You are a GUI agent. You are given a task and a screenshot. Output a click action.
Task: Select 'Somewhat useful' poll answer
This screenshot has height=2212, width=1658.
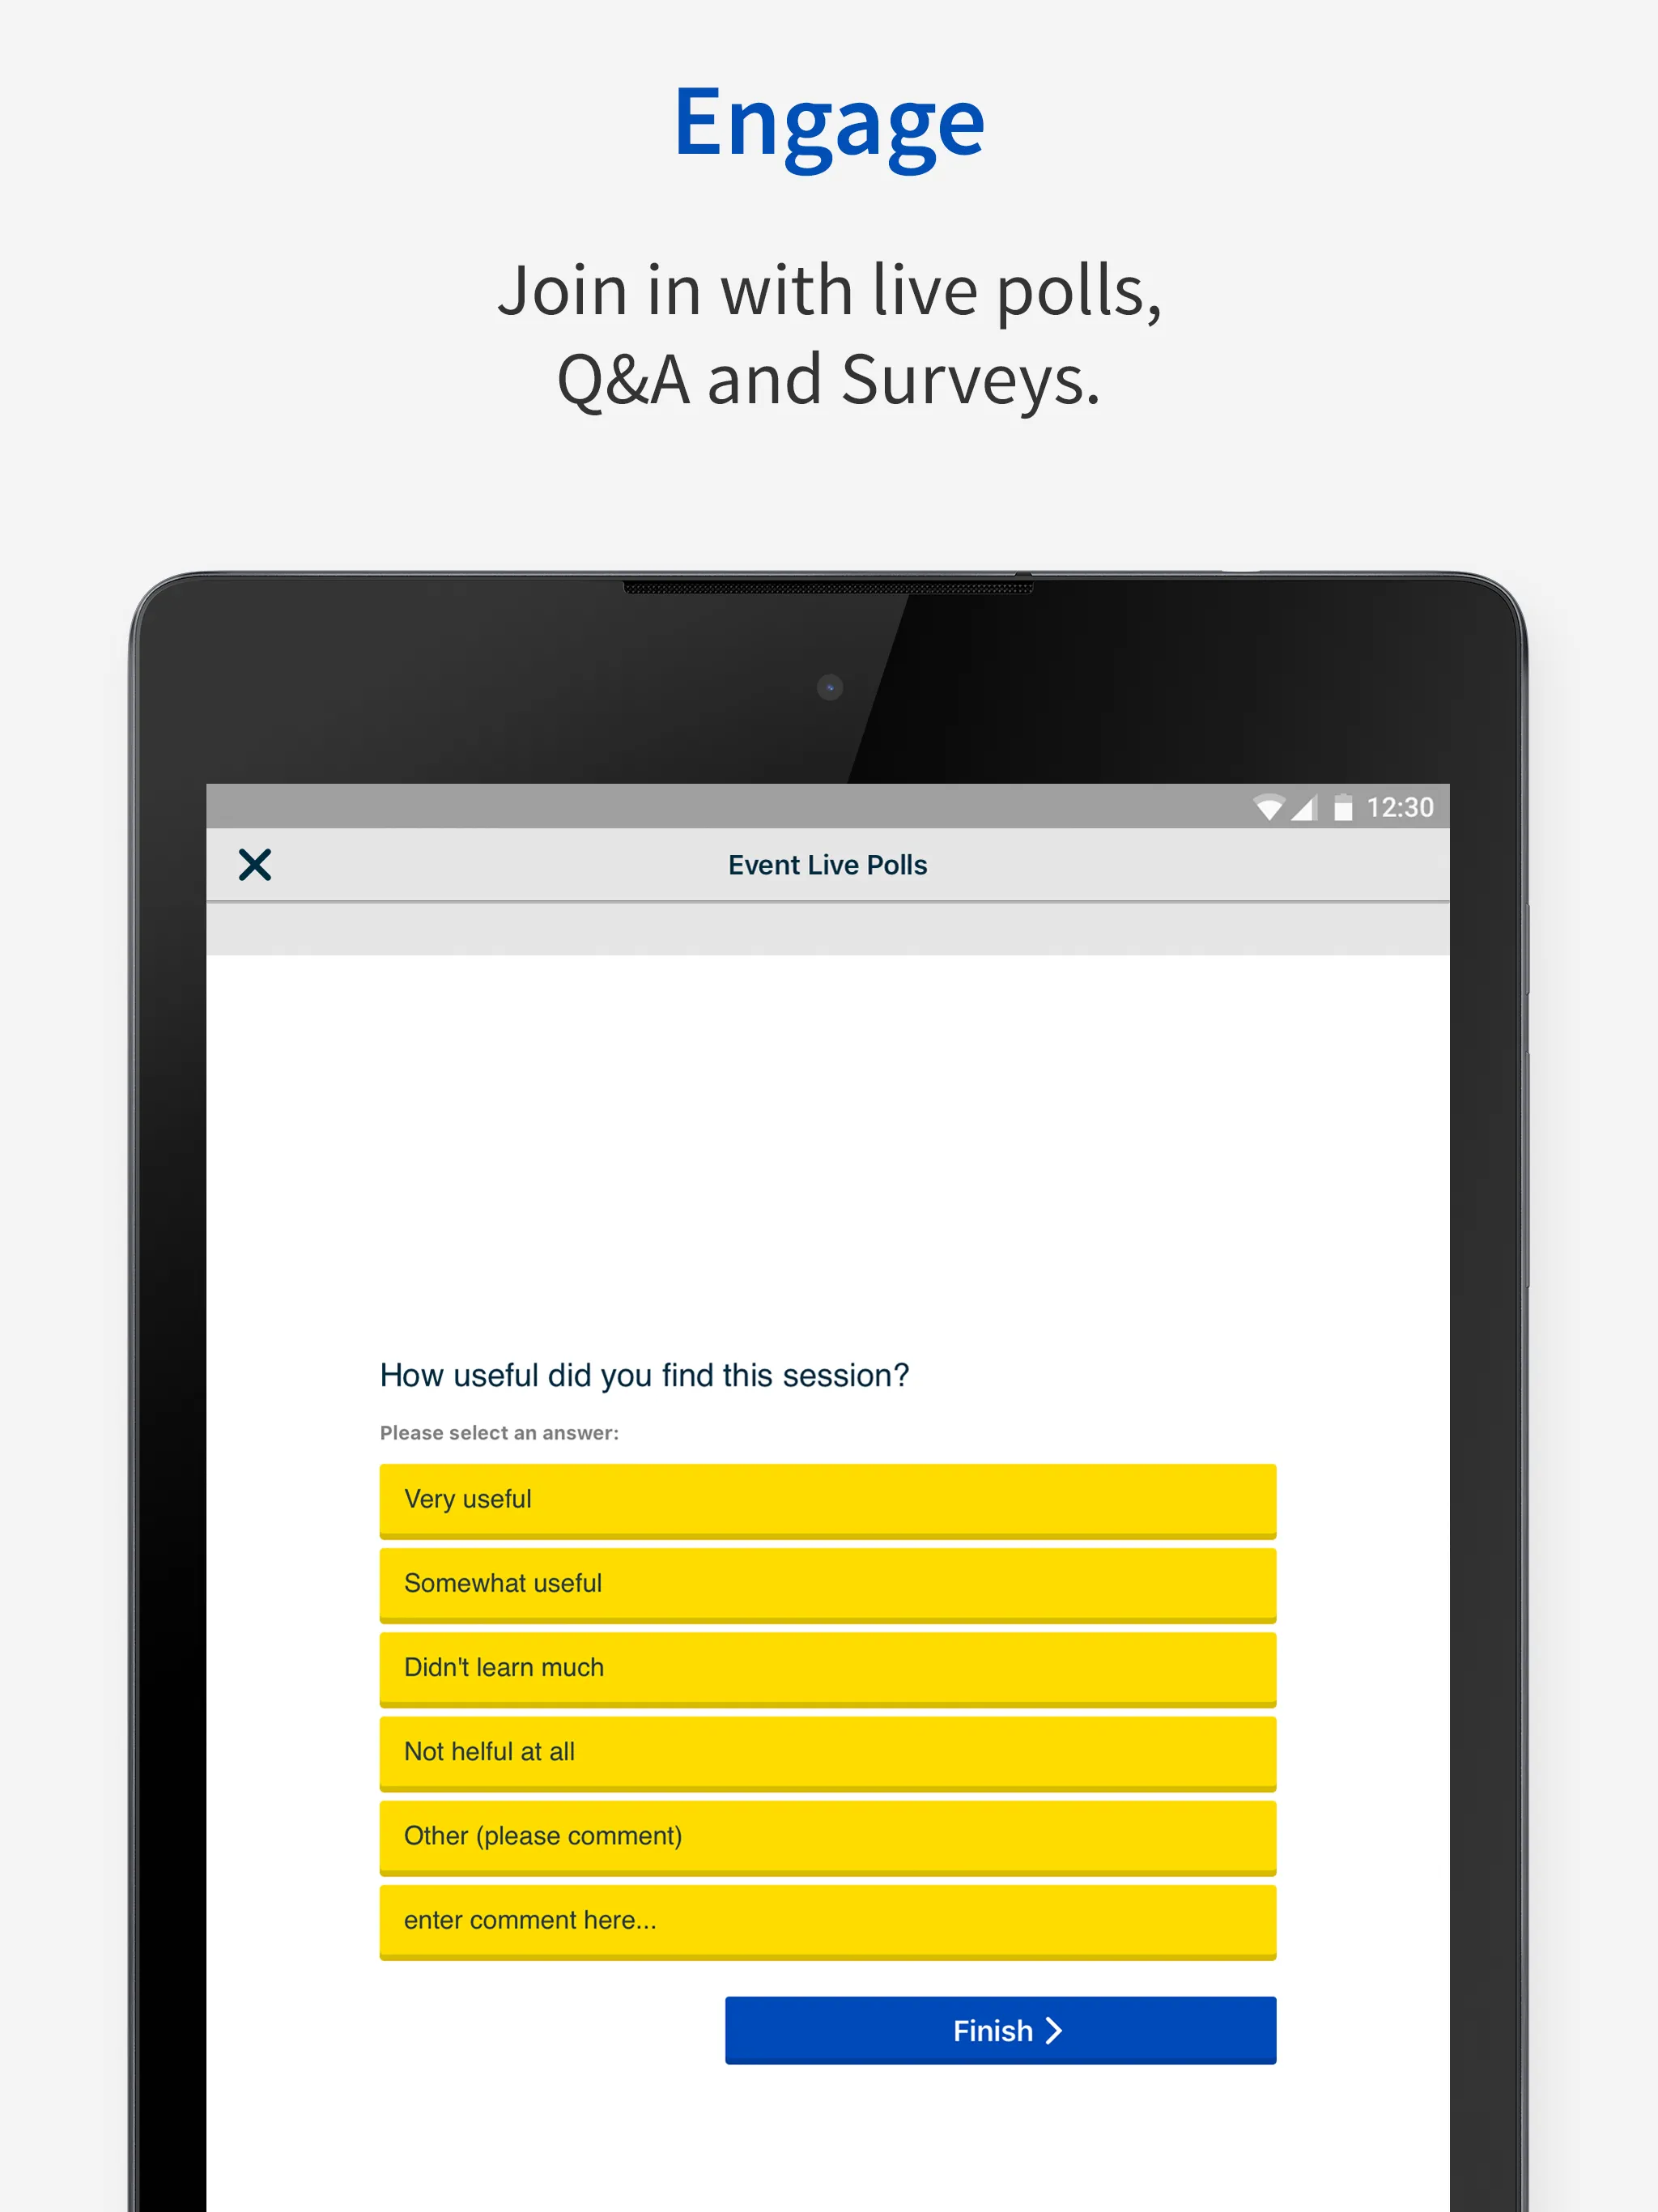829,1581
